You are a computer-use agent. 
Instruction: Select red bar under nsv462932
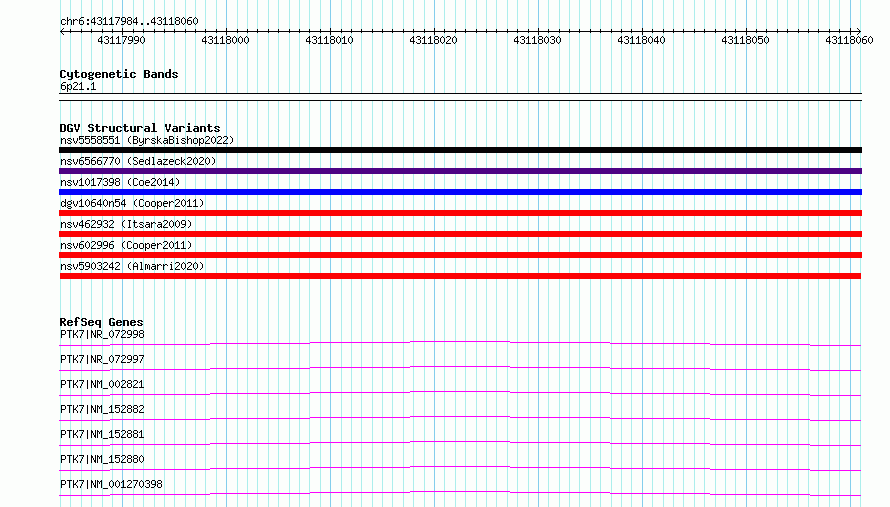[x=460, y=234]
